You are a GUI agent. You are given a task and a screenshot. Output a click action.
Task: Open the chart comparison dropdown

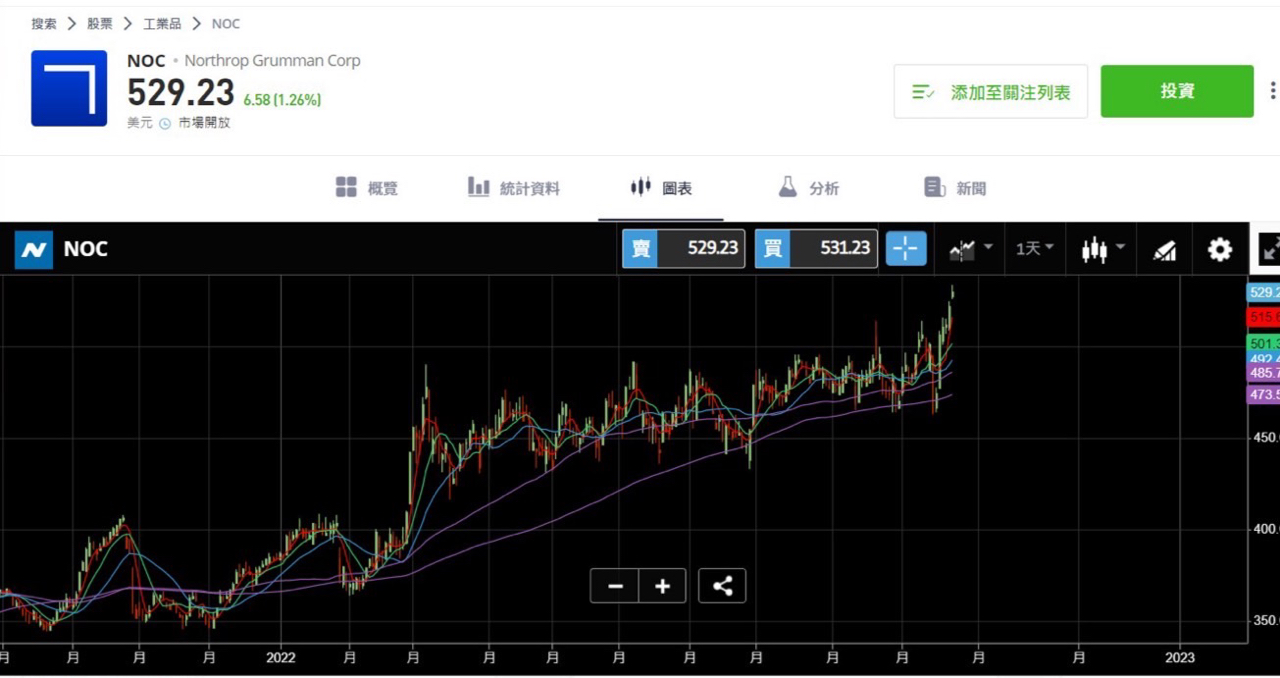coord(970,249)
